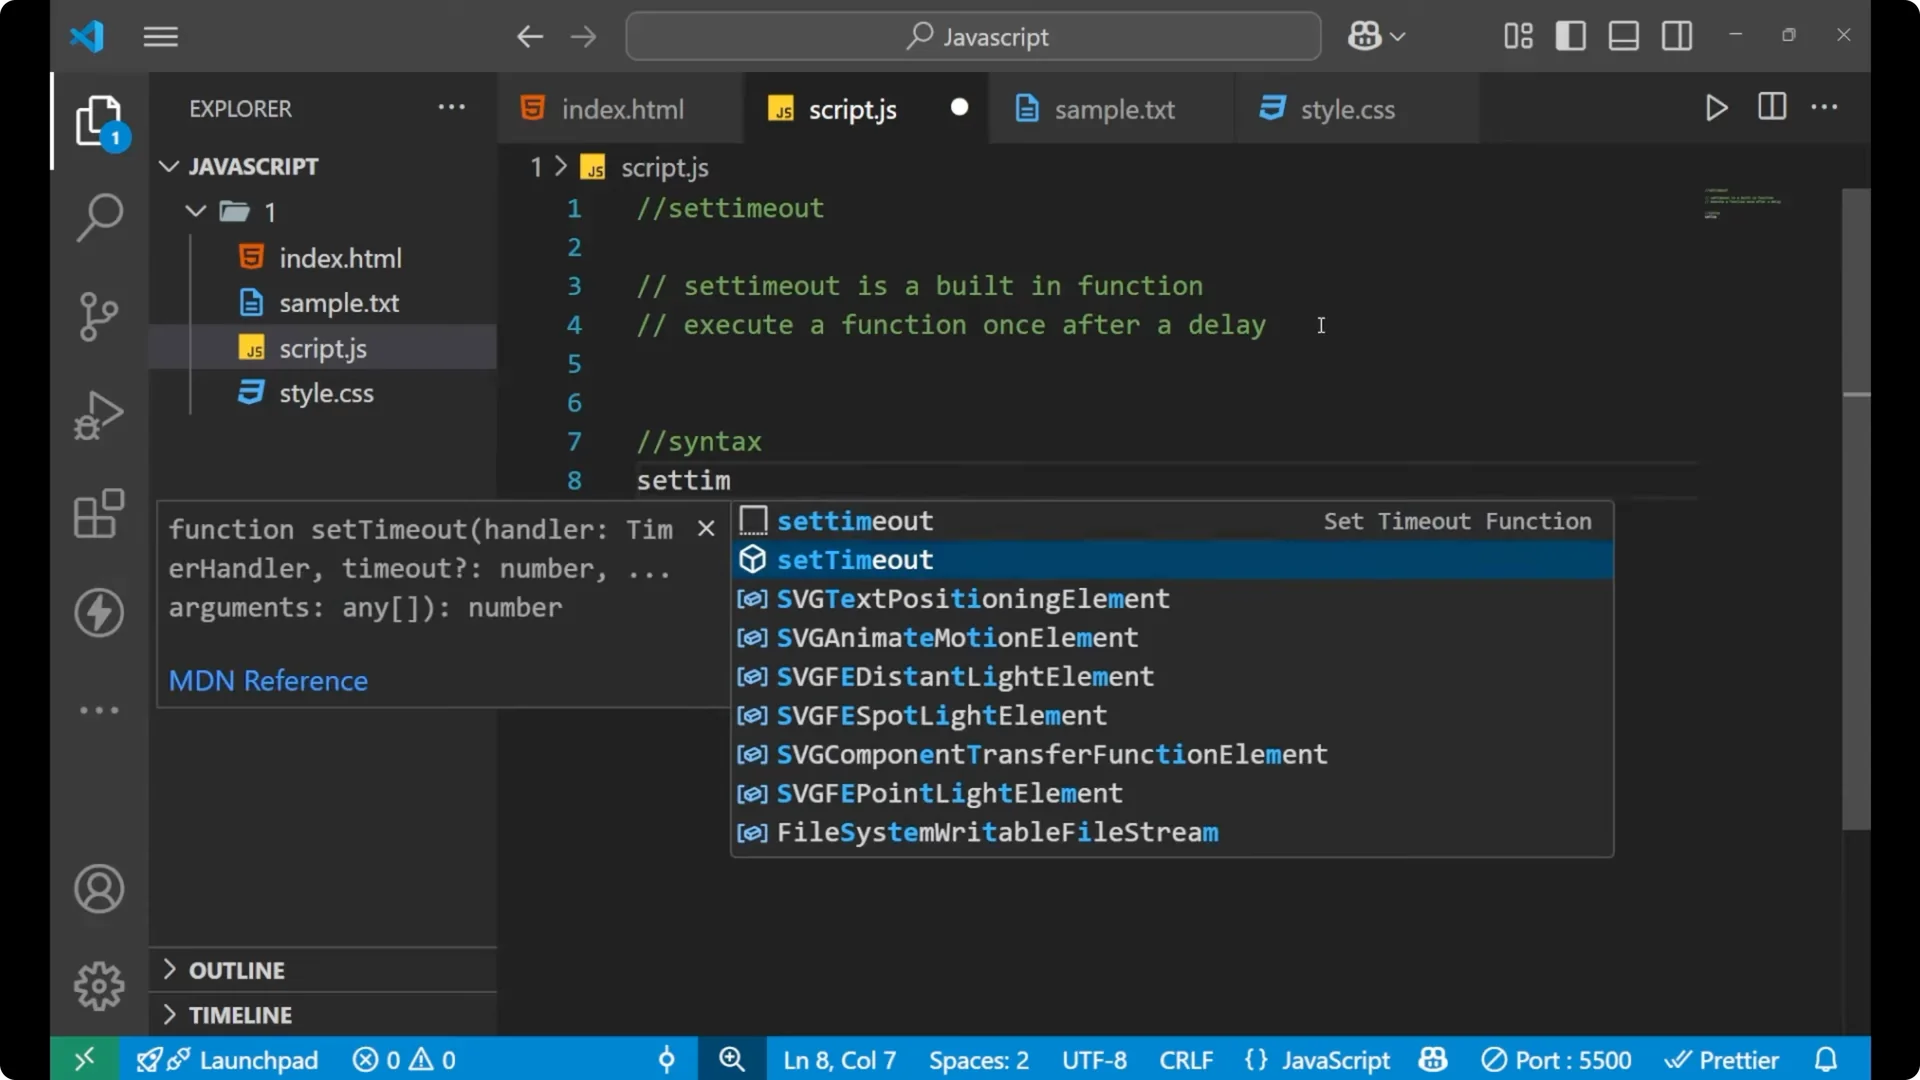Open the Search view
This screenshot has width=1920, height=1080.
click(x=99, y=217)
